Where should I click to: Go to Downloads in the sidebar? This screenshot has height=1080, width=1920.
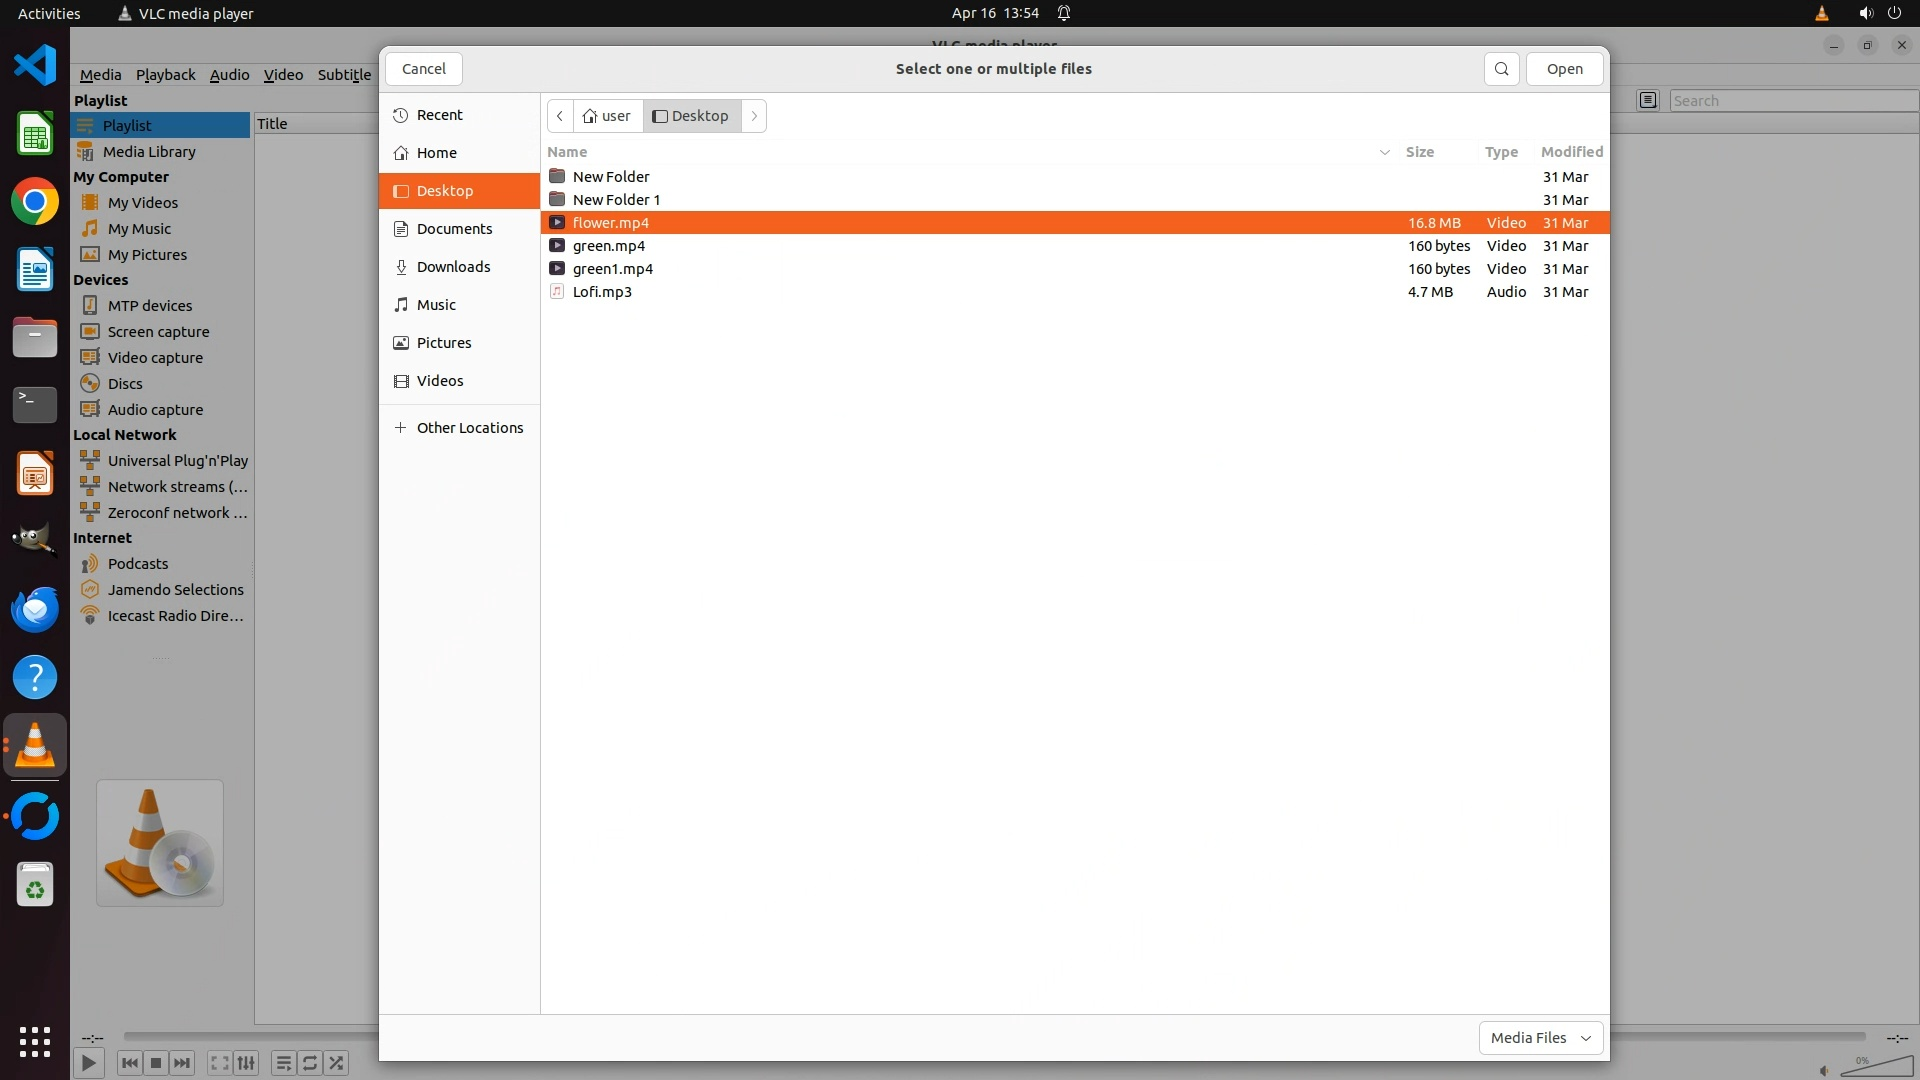click(x=453, y=267)
